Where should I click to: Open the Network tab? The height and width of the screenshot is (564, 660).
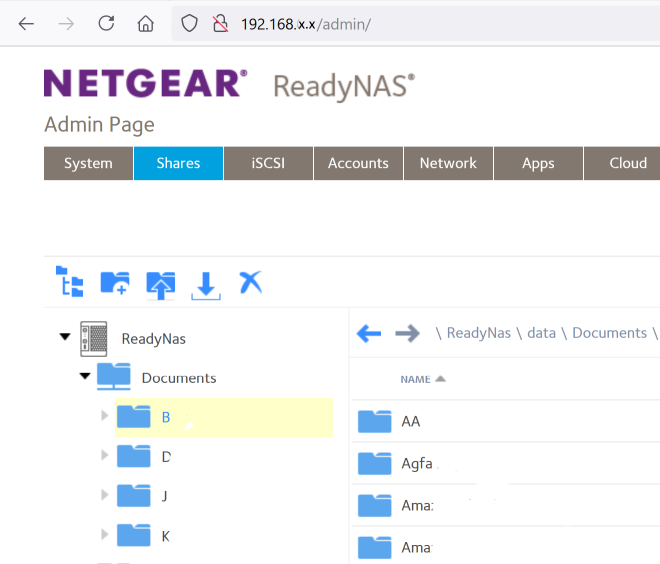448,163
